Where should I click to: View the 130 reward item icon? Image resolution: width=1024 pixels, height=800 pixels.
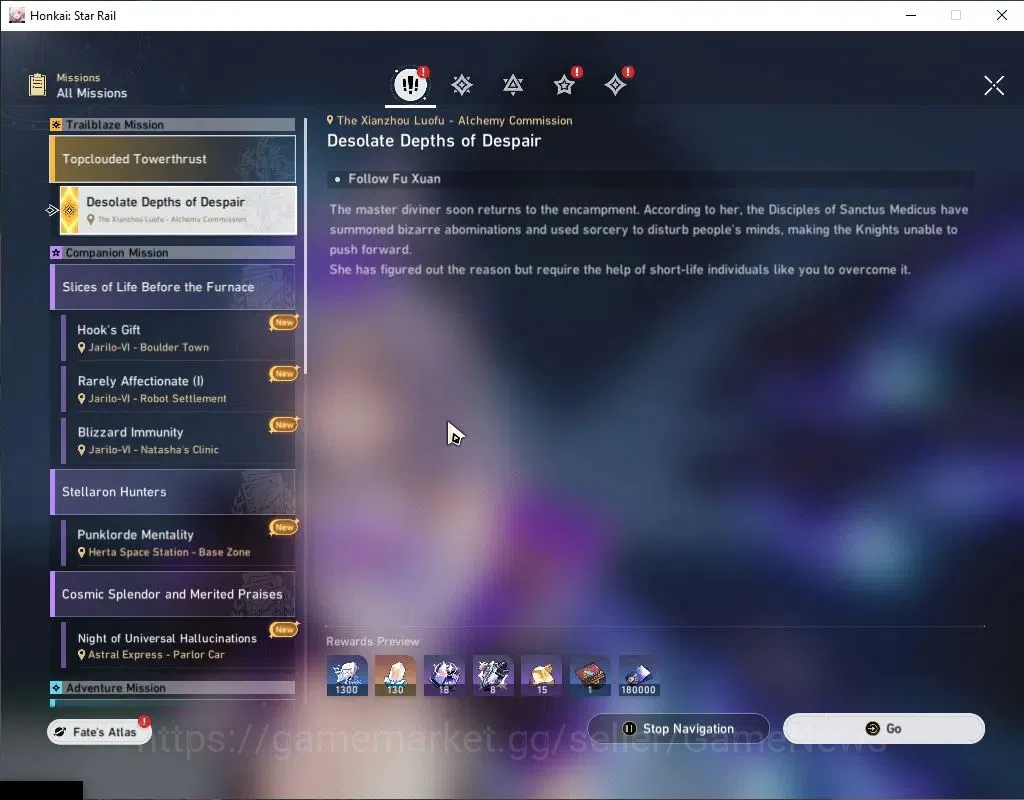(395, 675)
